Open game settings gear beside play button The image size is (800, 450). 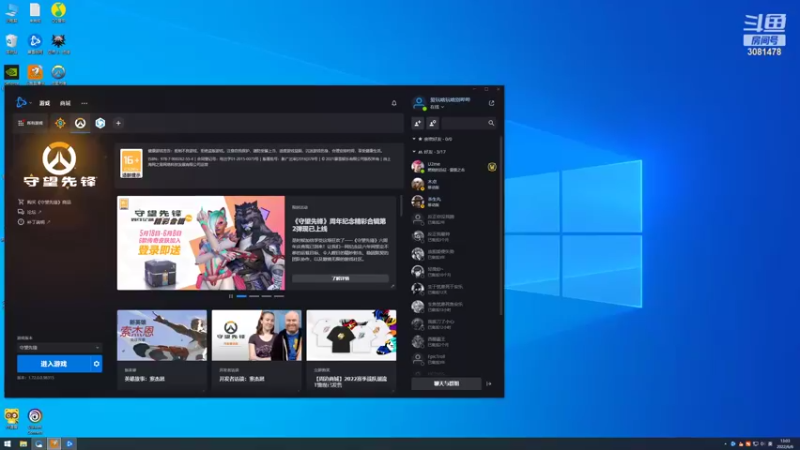point(96,364)
